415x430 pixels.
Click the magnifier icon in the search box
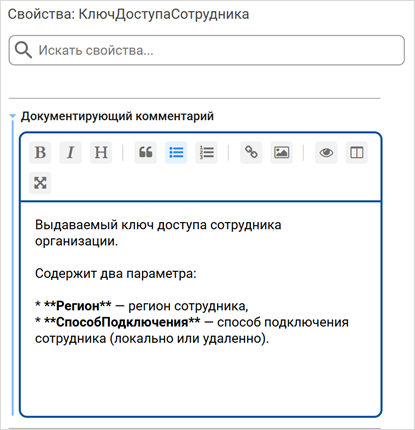[23, 50]
